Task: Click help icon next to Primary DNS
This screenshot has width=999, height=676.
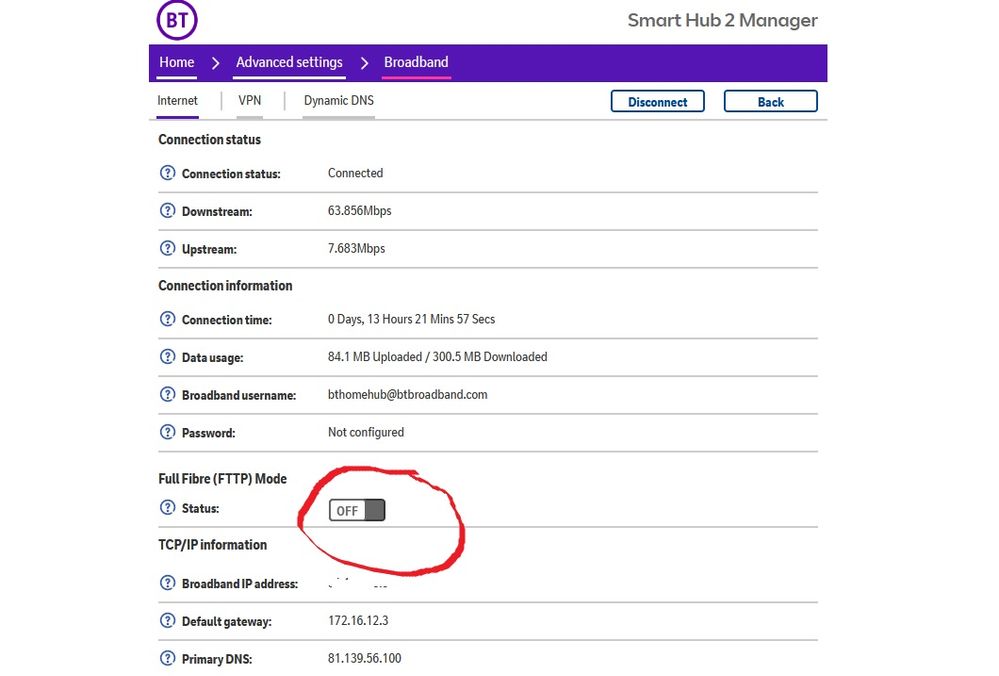Action: [x=168, y=659]
